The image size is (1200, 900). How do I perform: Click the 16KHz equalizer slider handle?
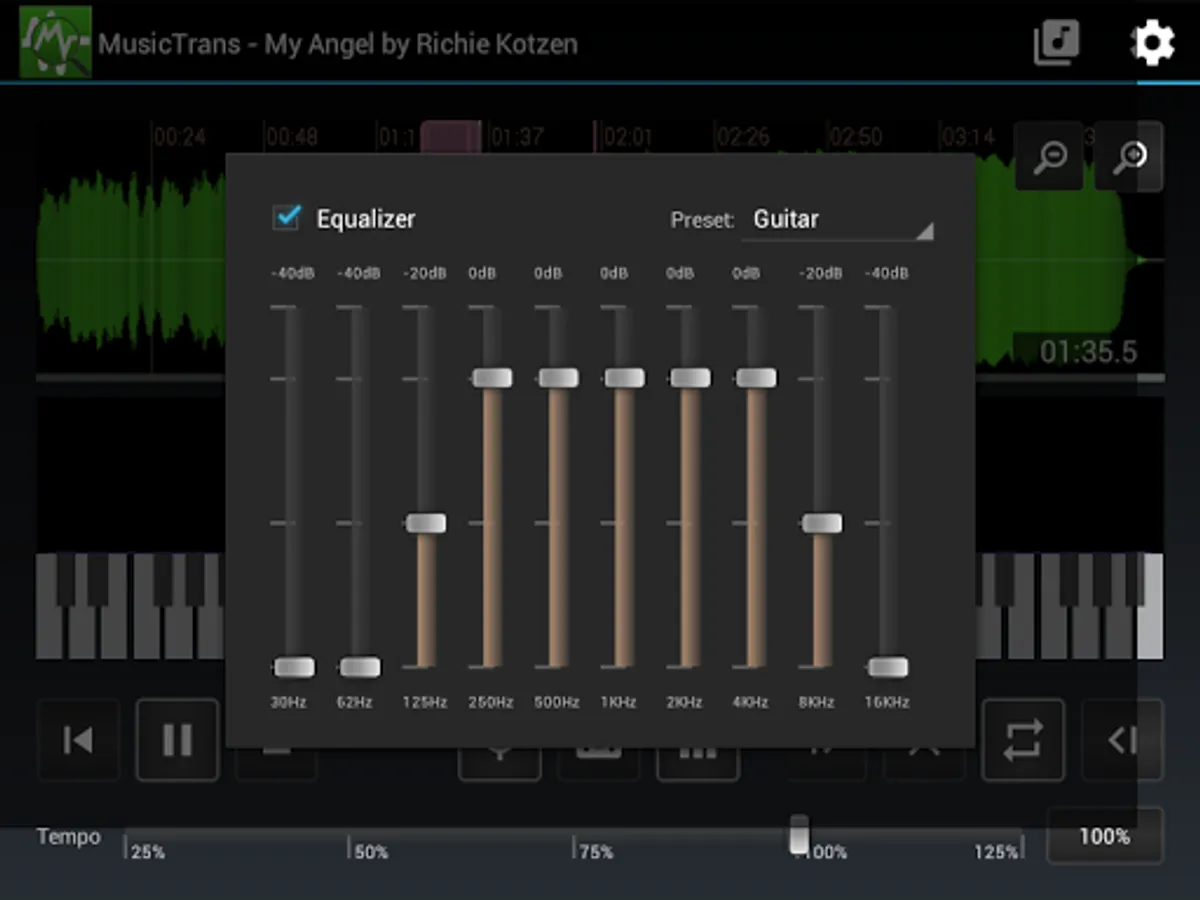tap(888, 667)
